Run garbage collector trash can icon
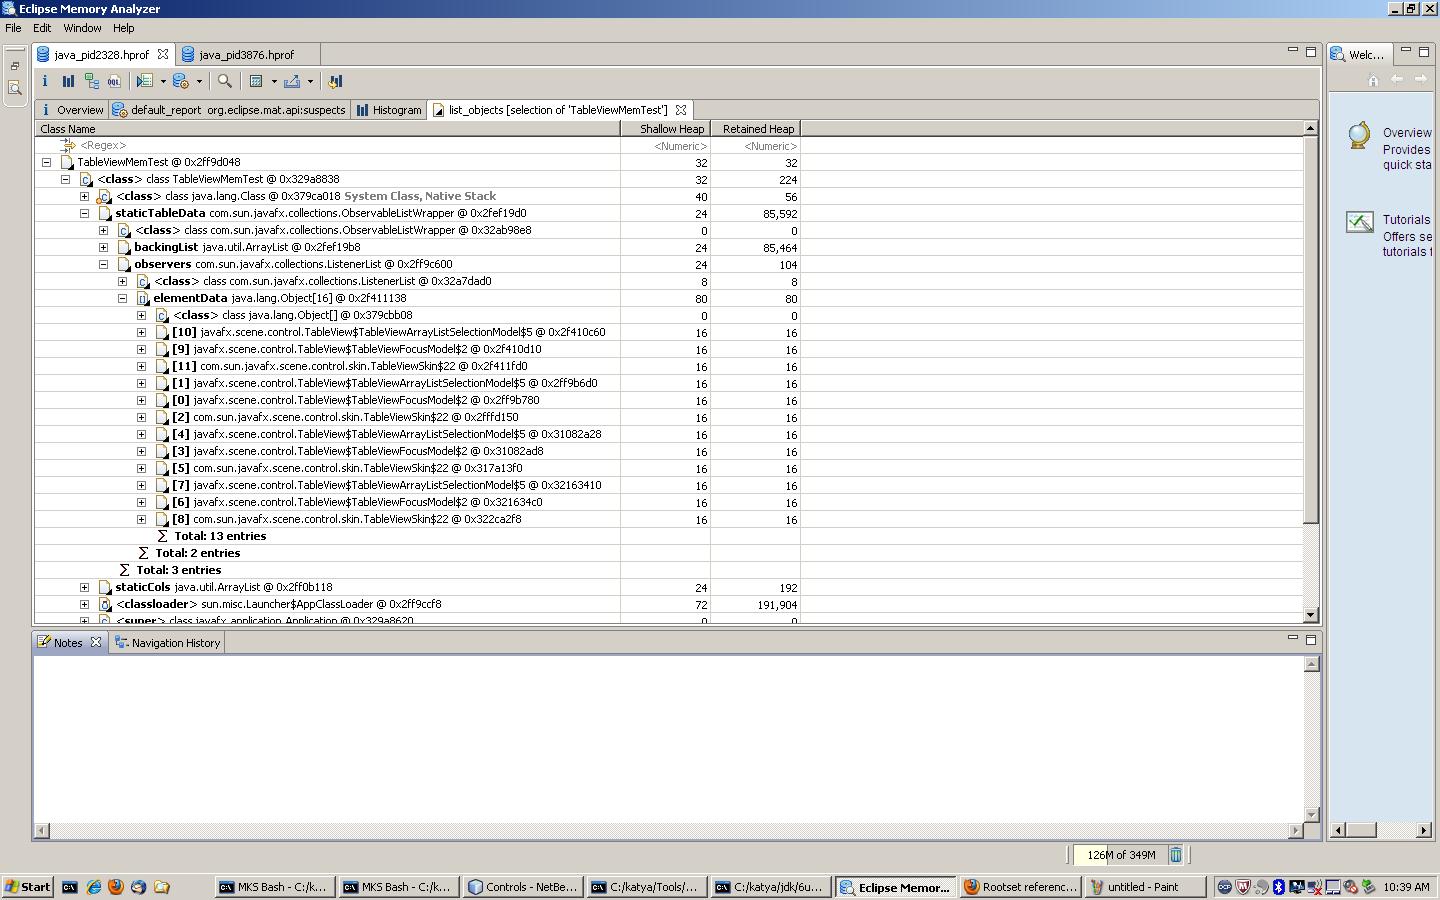 1176,855
